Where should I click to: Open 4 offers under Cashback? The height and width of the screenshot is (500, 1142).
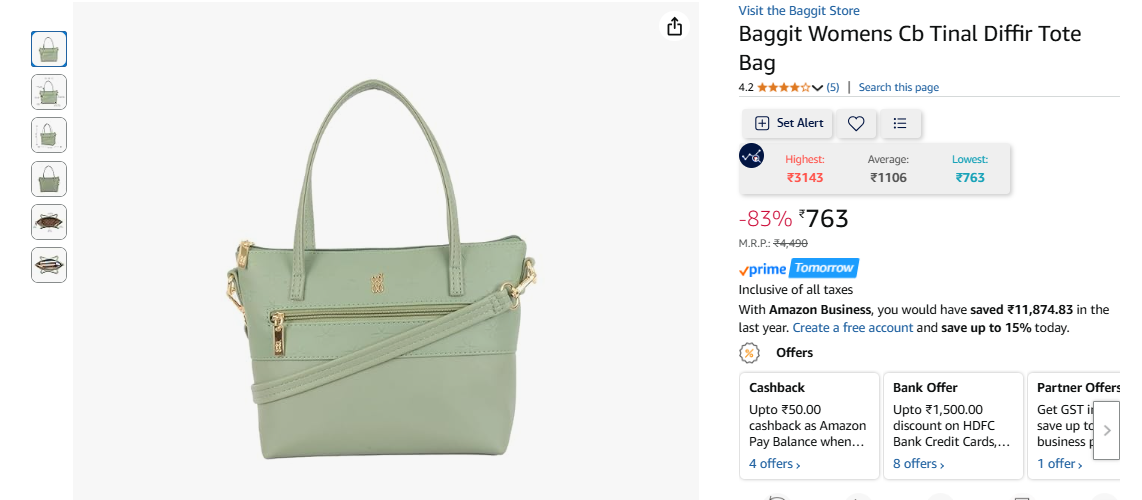774,464
